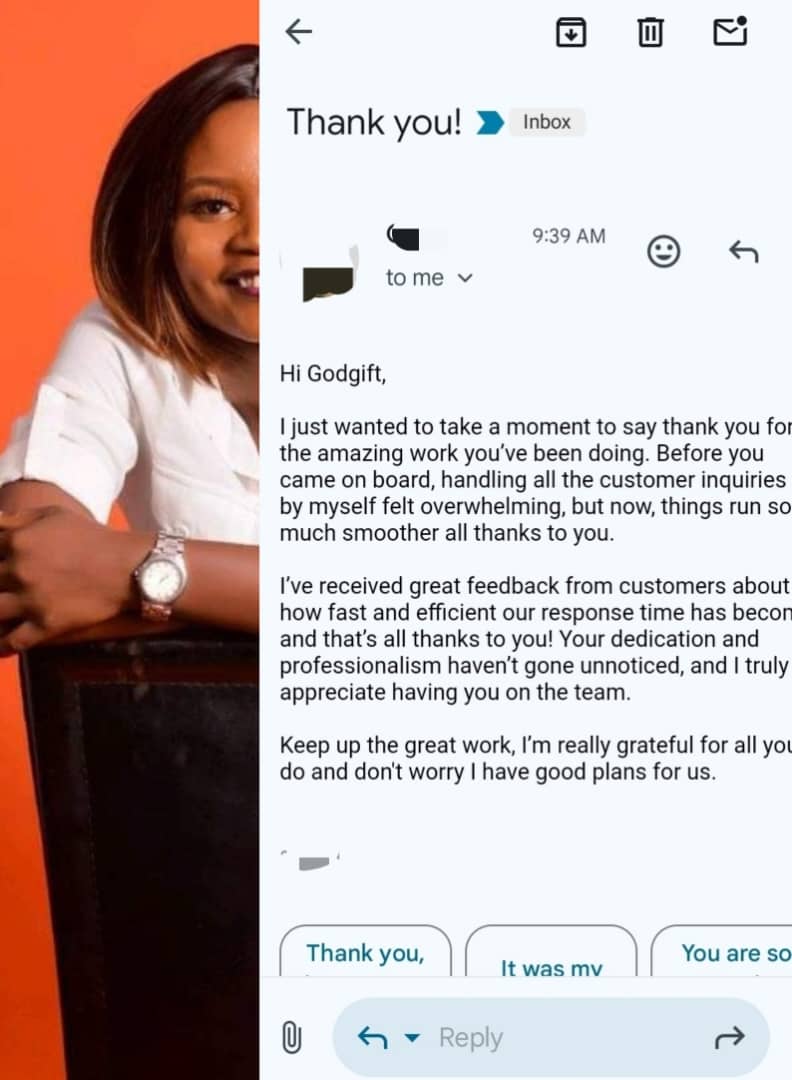Click the Inbox label tag

[x=547, y=122]
